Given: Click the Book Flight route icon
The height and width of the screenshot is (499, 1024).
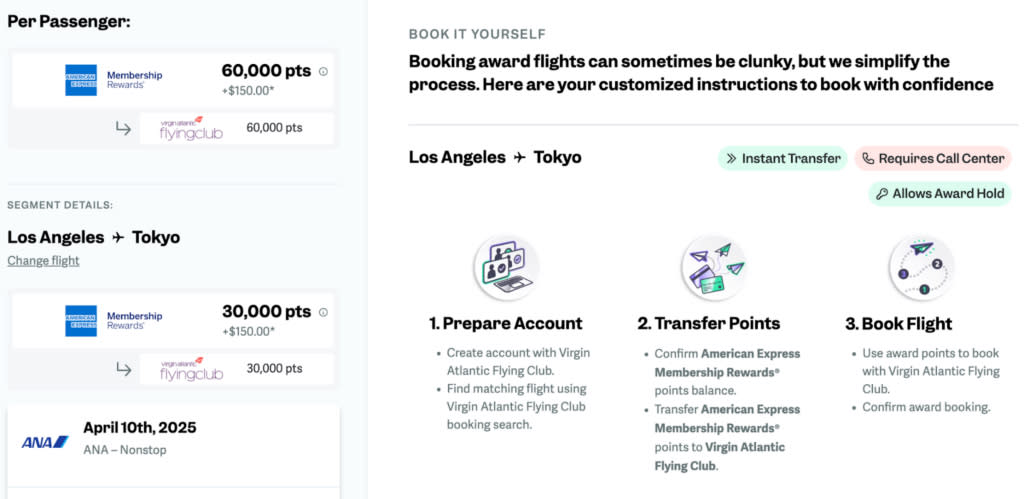Looking at the screenshot, I should 921,268.
